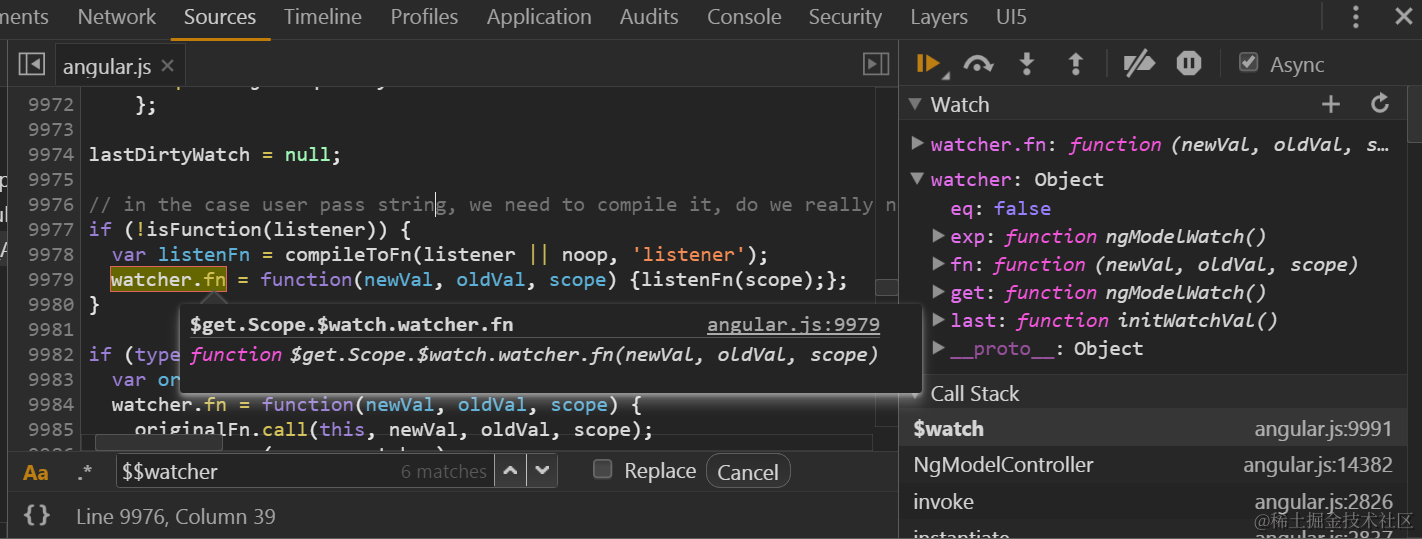Viewport: 1422px width, 539px height.
Task: Resume script execution with the play button
Action: pos(927,64)
